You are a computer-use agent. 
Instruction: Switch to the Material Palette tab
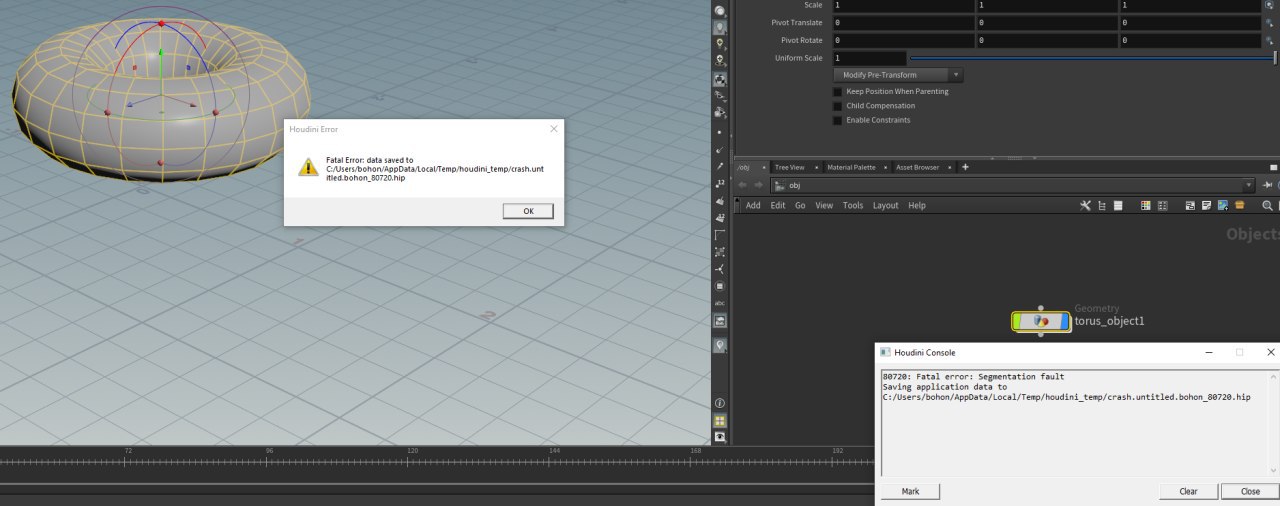coord(851,167)
